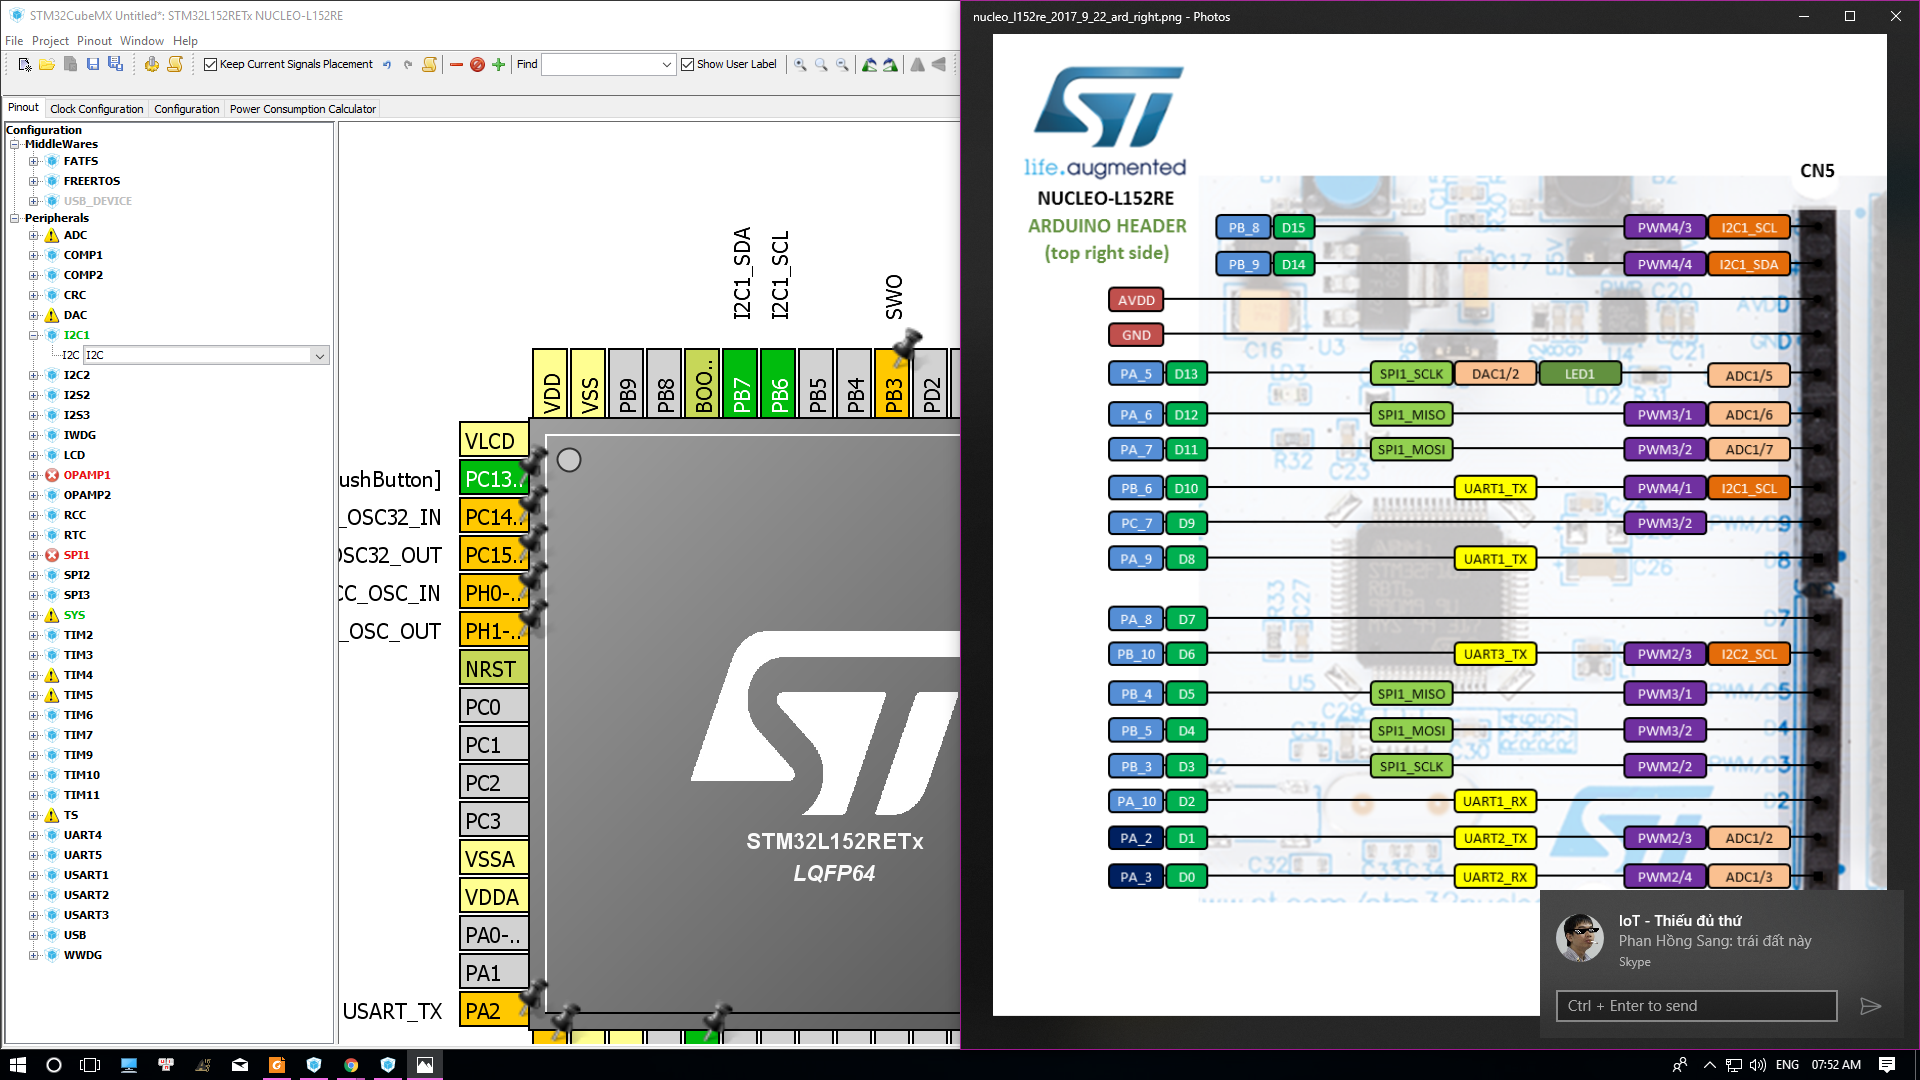
Task: Toggle Keep Current Signals Placement checkbox
Action: click(210, 64)
